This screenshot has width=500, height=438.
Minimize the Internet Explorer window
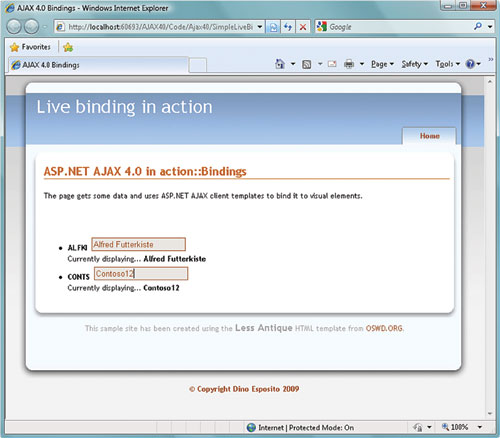(448, 6)
